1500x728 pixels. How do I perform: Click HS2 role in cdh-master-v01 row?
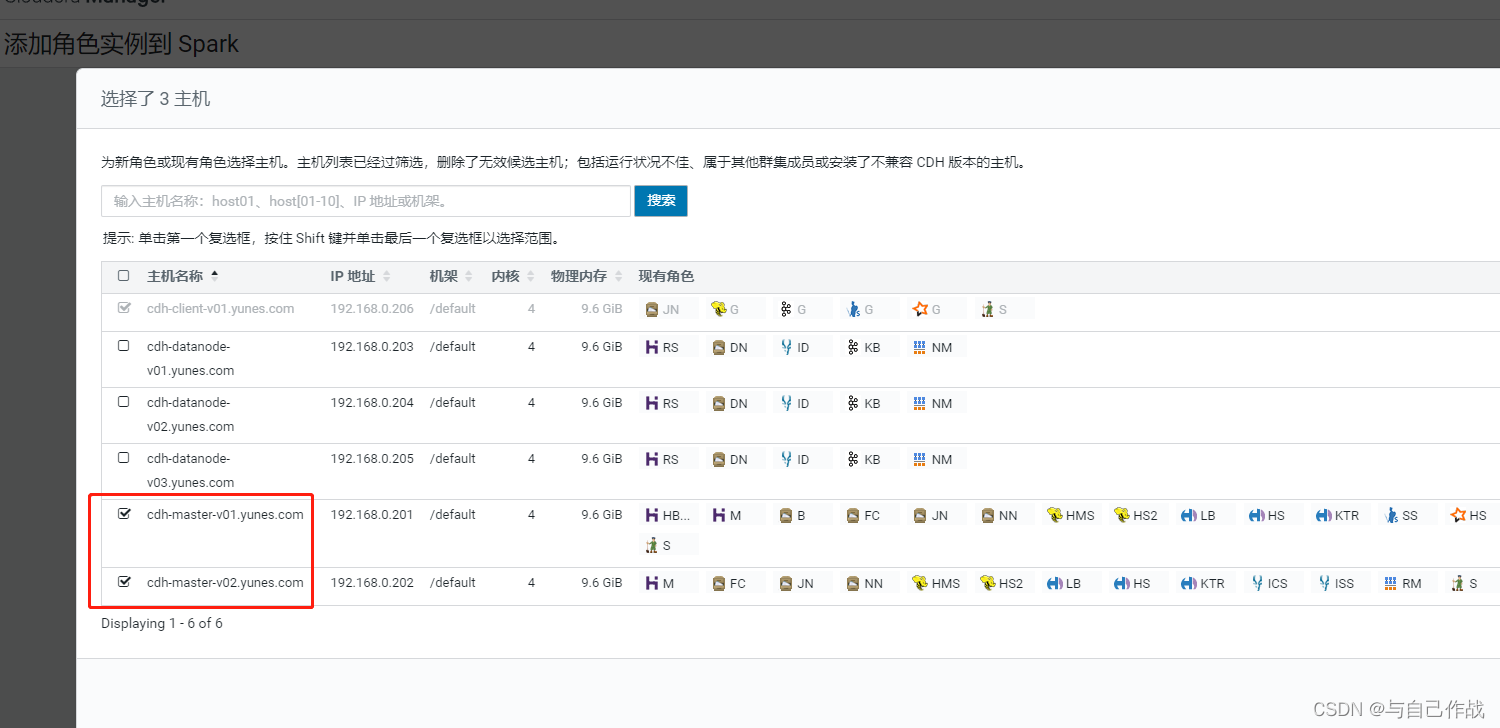1136,516
